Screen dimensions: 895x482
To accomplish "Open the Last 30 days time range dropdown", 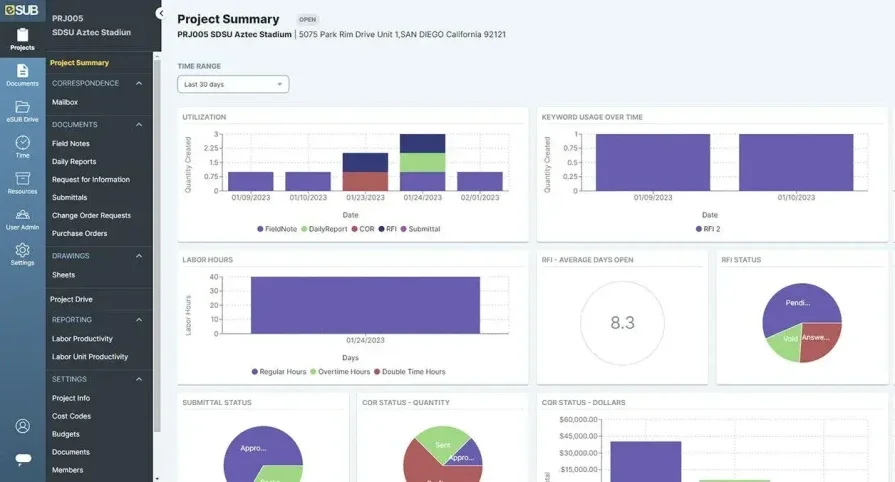I will (233, 85).
